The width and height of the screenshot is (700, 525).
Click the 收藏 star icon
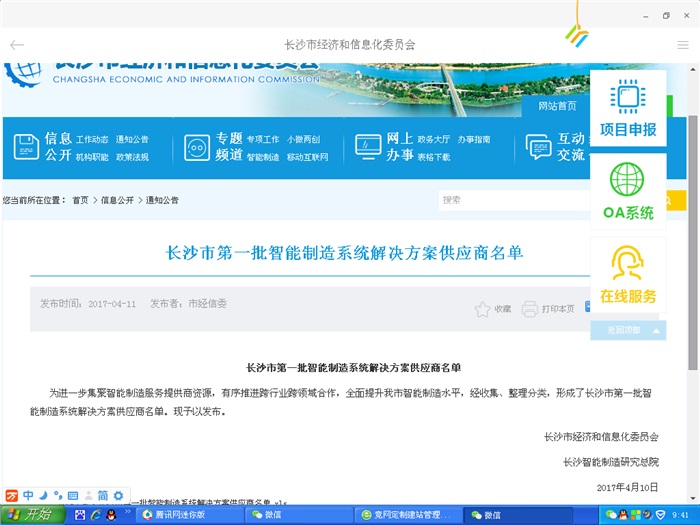[482, 309]
